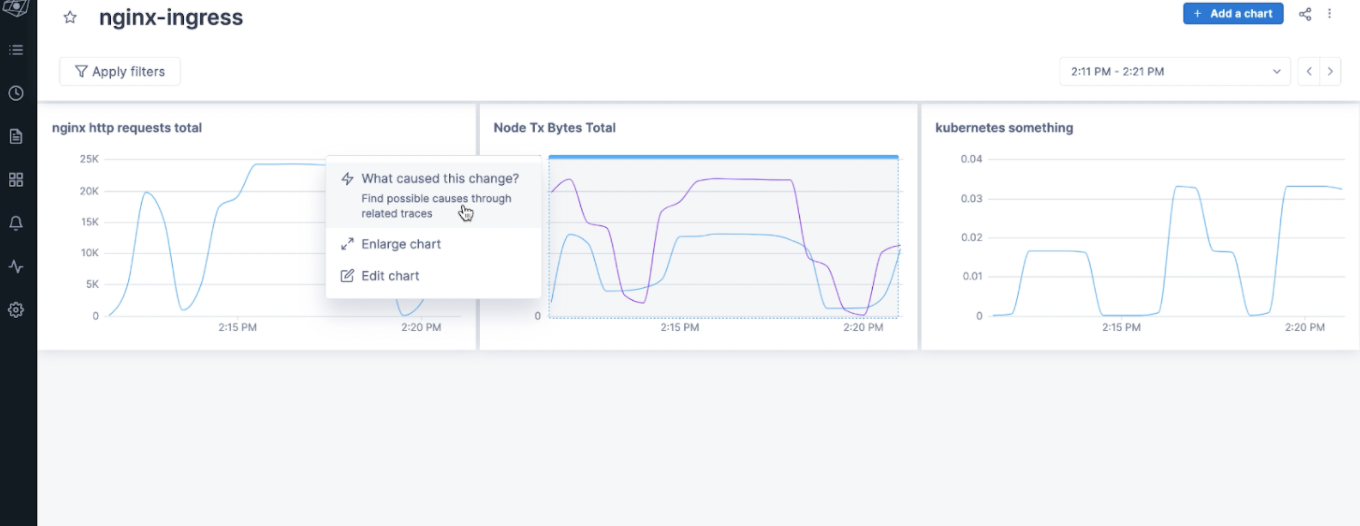
Task: Open the alerts bell sidebar icon
Action: pos(16,223)
